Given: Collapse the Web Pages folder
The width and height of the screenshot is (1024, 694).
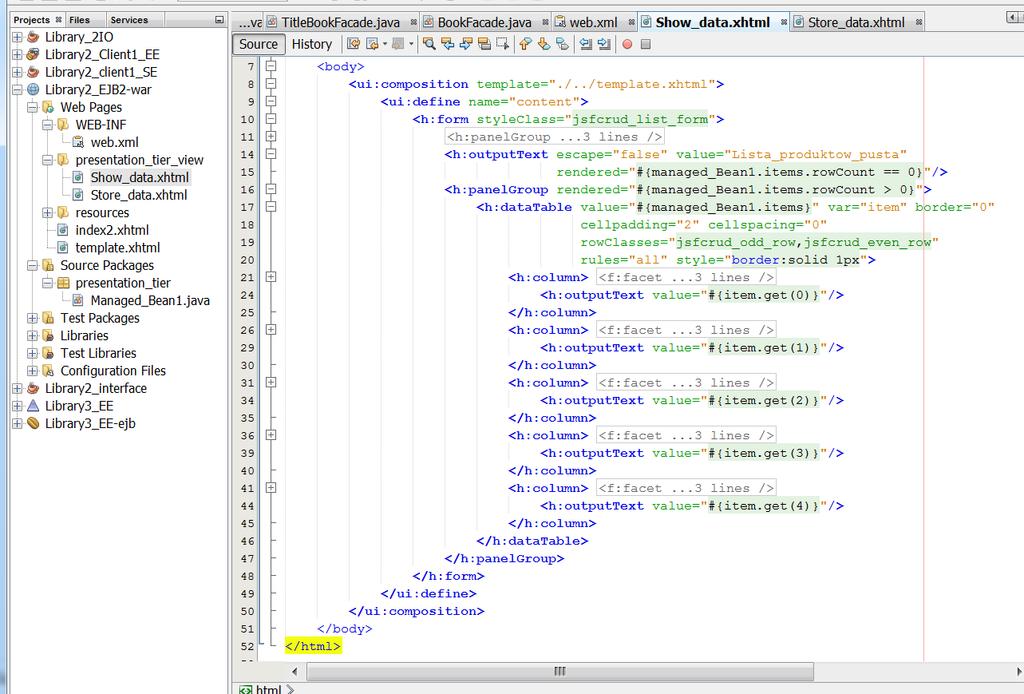Looking at the screenshot, I should click(x=32, y=107).
